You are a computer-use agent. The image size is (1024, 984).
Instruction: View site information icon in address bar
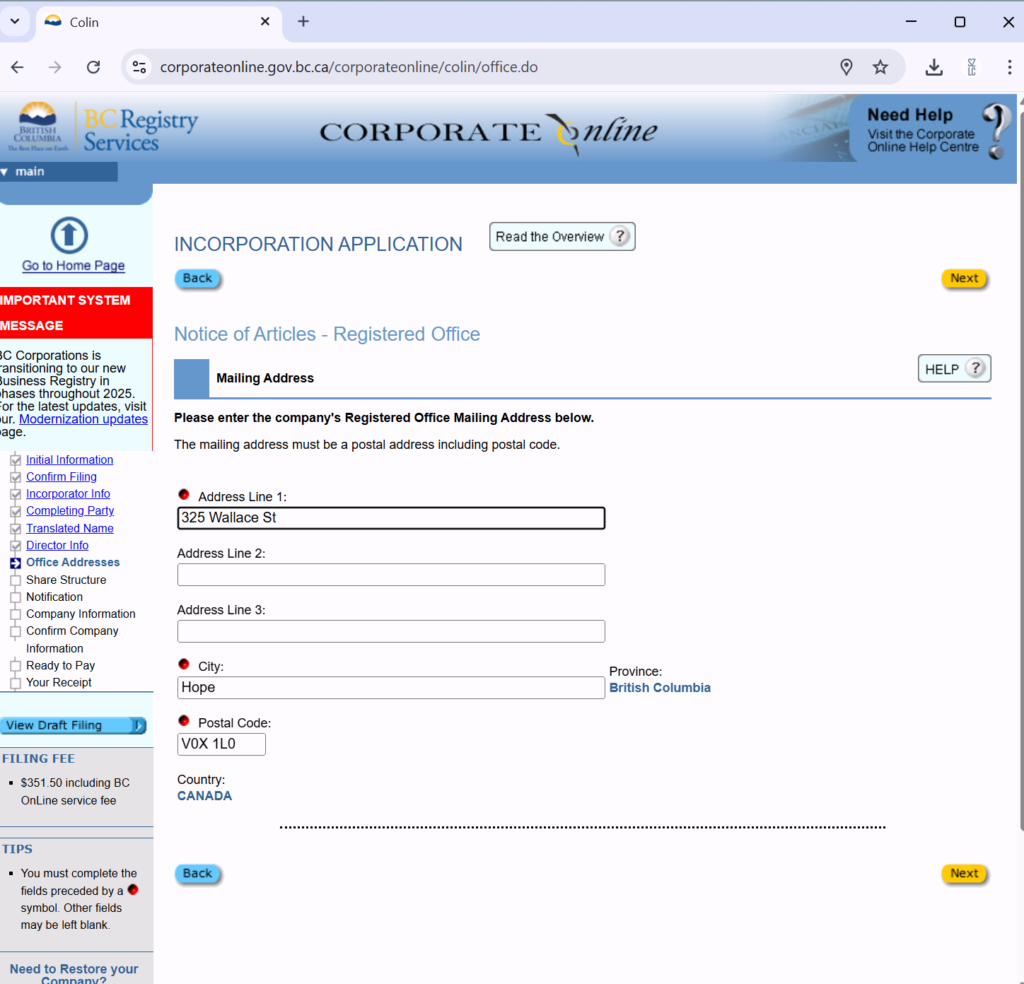click(x=140, y=67)
